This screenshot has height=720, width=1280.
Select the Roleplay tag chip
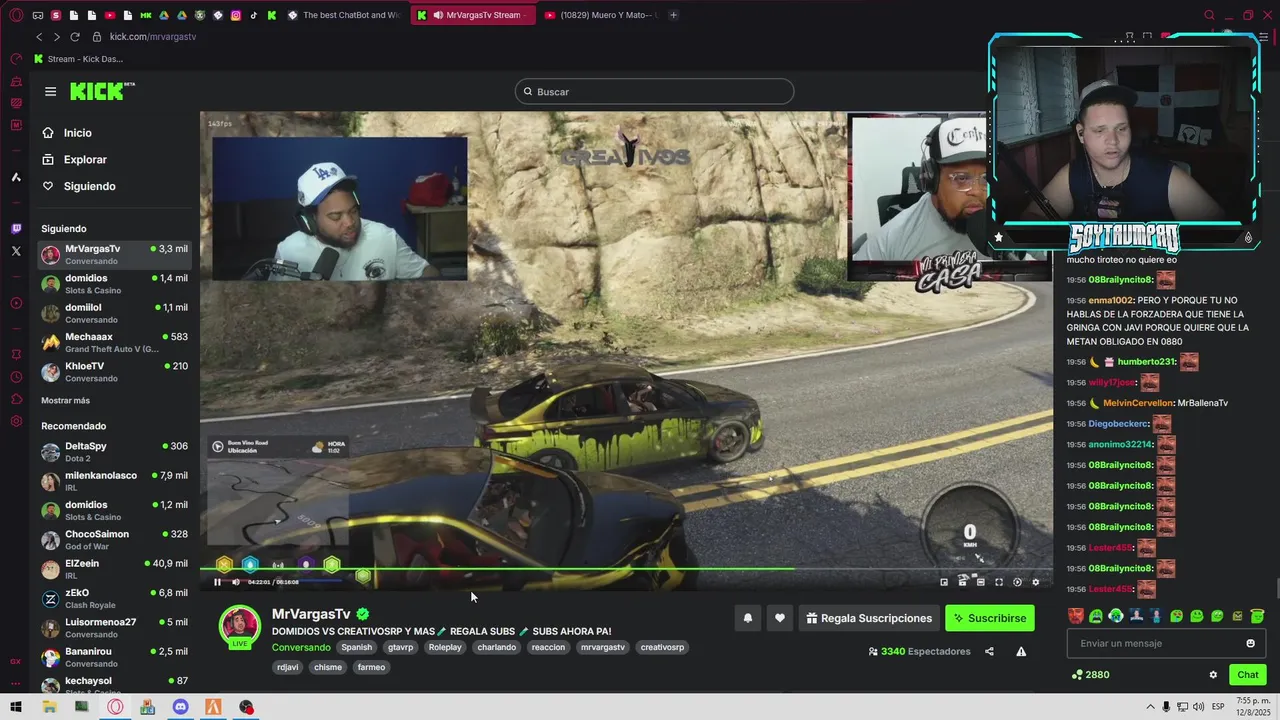(445, 647)
